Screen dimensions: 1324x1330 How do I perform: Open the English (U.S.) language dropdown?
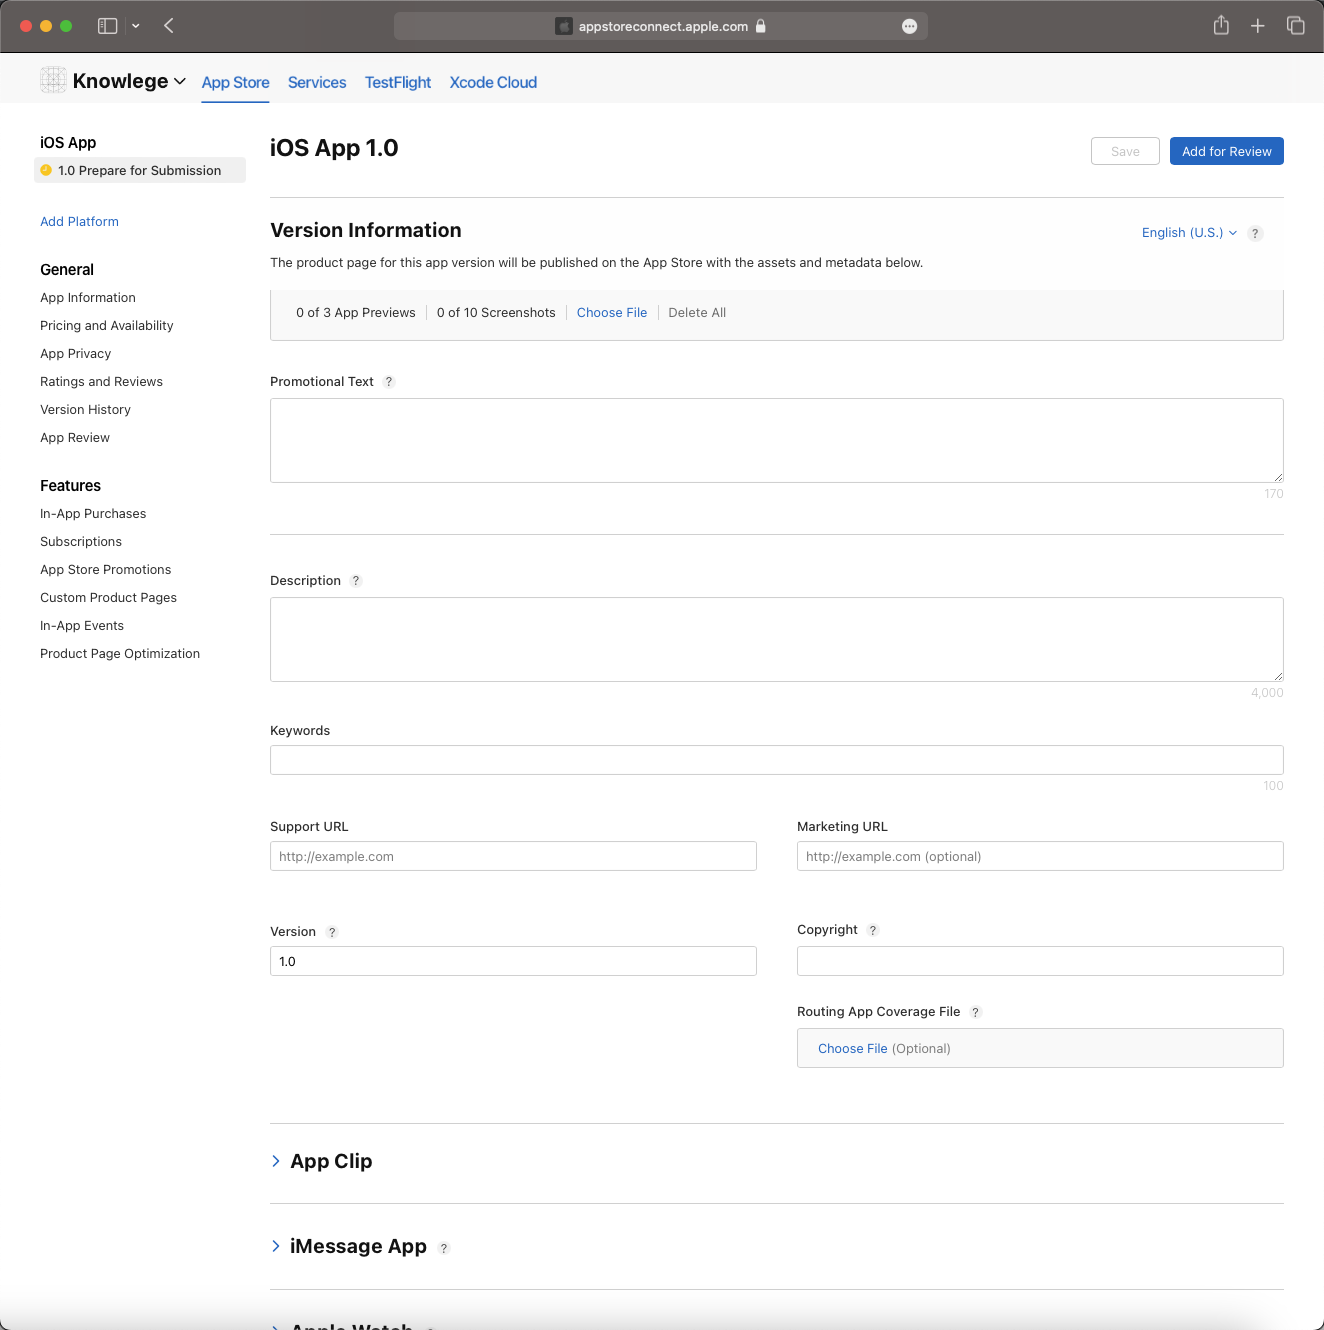1189,233
